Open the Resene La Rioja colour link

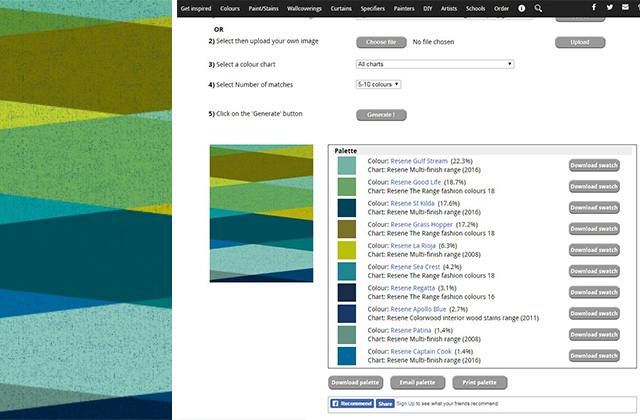pyautogui.click(x=413, y=246)
